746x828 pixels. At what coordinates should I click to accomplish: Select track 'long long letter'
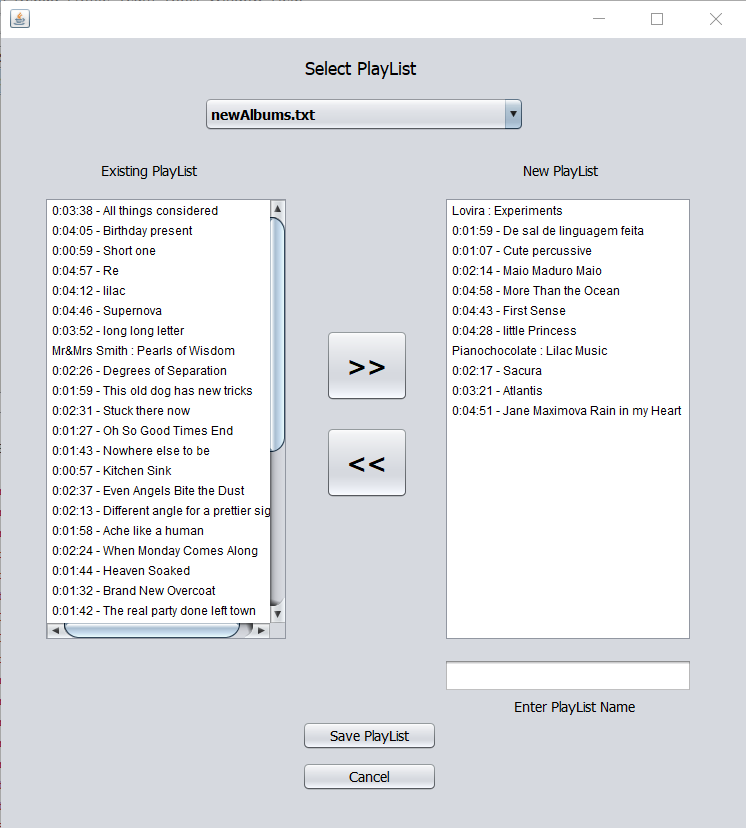pos(158,331)
